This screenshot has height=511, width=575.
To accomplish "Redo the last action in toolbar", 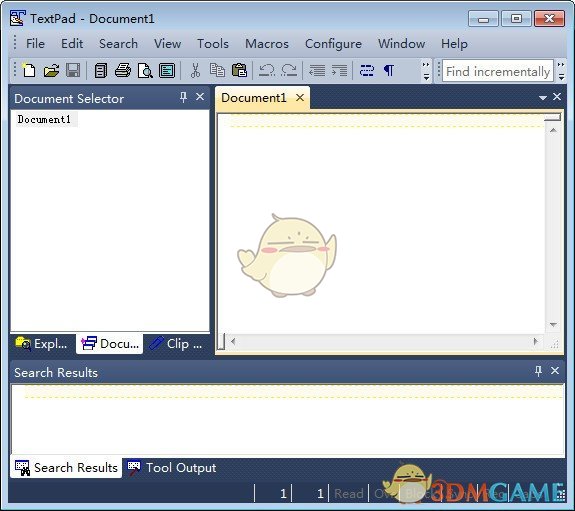I will click(289, 70).
